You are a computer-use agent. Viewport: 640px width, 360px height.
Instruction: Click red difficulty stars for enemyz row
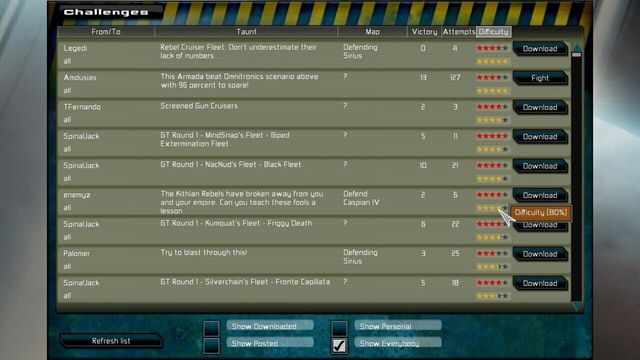492,195
